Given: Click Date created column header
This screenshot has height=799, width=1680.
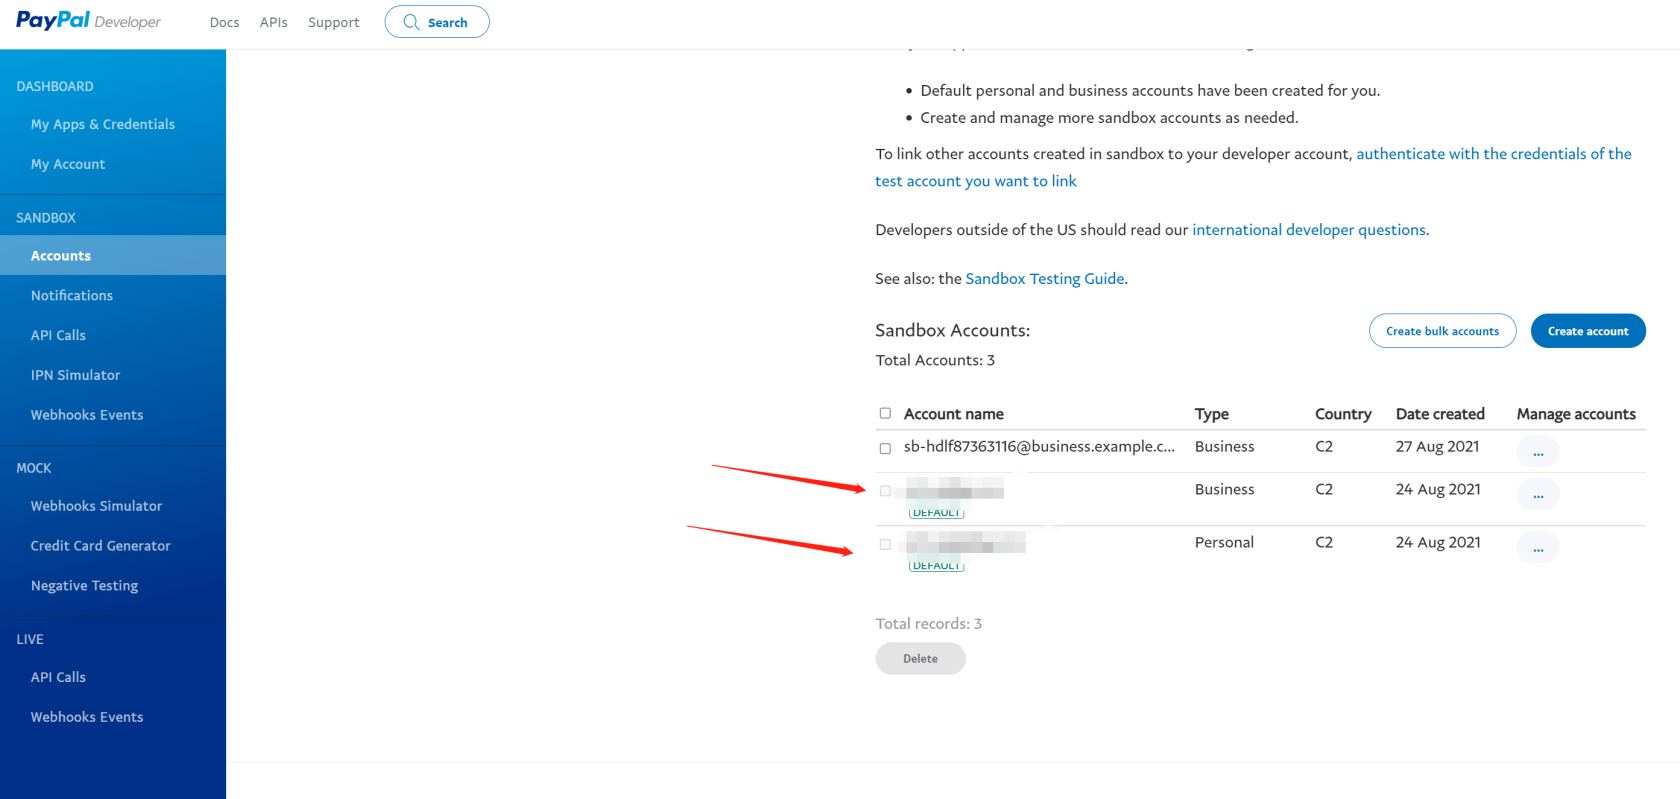Looking at the screenshot, I should coord(1440,414).
